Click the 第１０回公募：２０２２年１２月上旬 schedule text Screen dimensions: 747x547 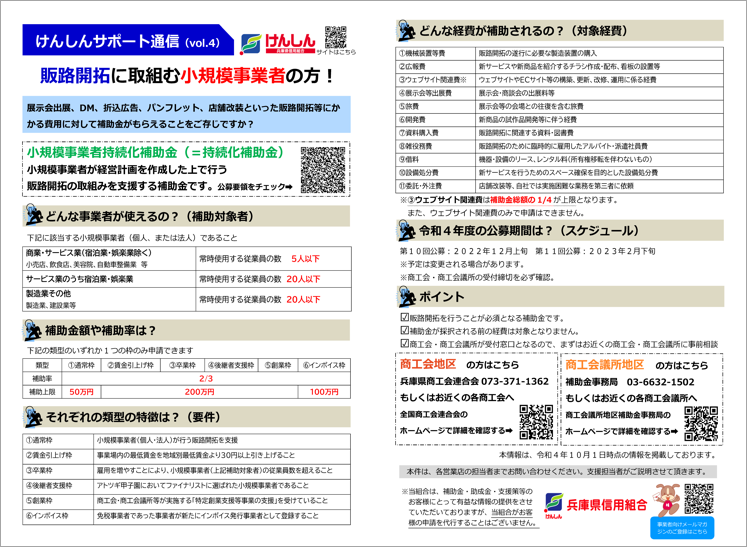[x=463, y=251]
